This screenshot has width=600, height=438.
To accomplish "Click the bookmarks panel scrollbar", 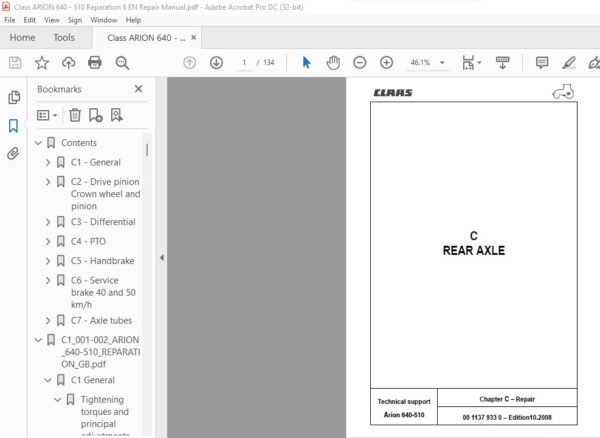I will point(147,150).
